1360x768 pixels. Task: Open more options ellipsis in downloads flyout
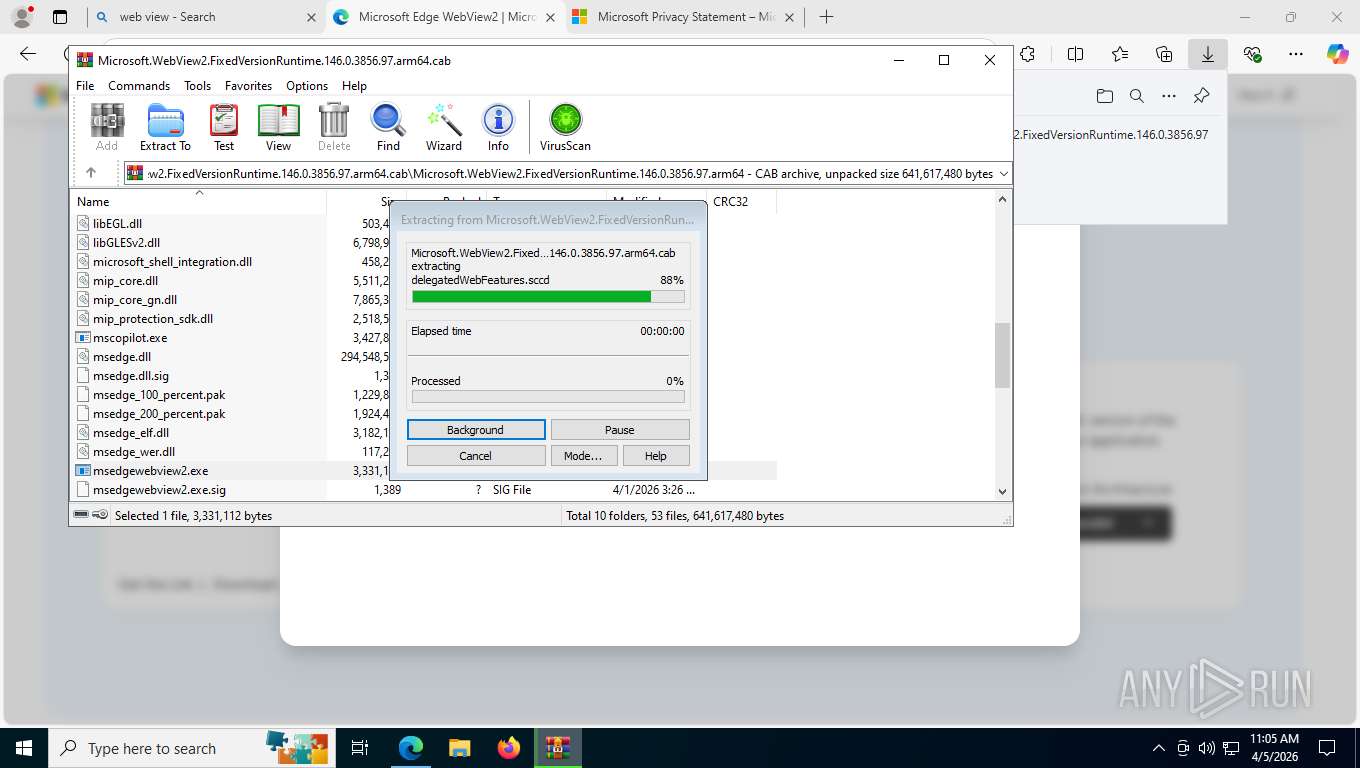click(x=1169, y=96)
